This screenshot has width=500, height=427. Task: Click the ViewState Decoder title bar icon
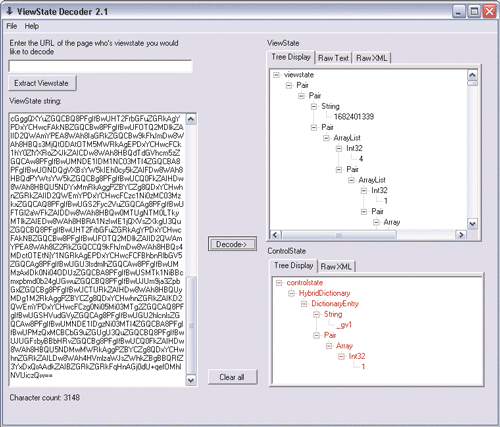point(9,11)
